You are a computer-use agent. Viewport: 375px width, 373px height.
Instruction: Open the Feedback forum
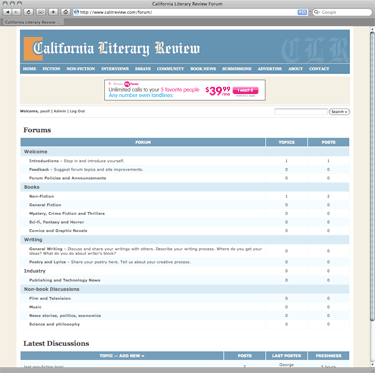[x=39, y=169]
